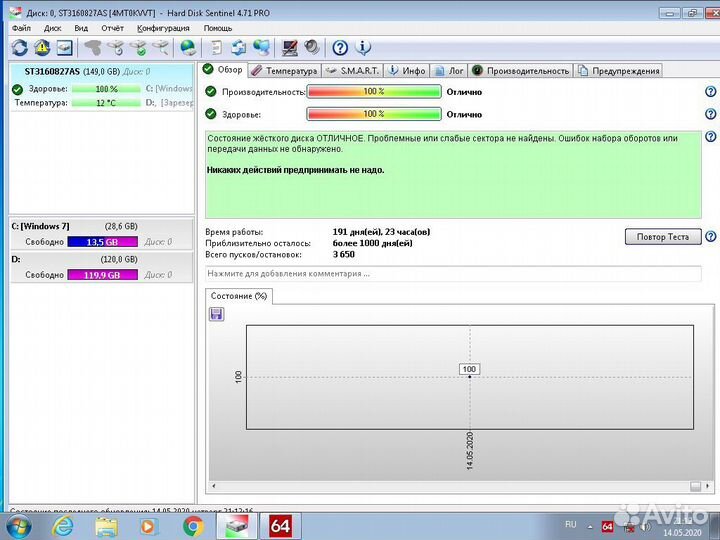Viewport: 720px width, 540px height.
Task: Click the refresh disk status toolbar icon
Action: pyautogui.click(x=20, y=47)
